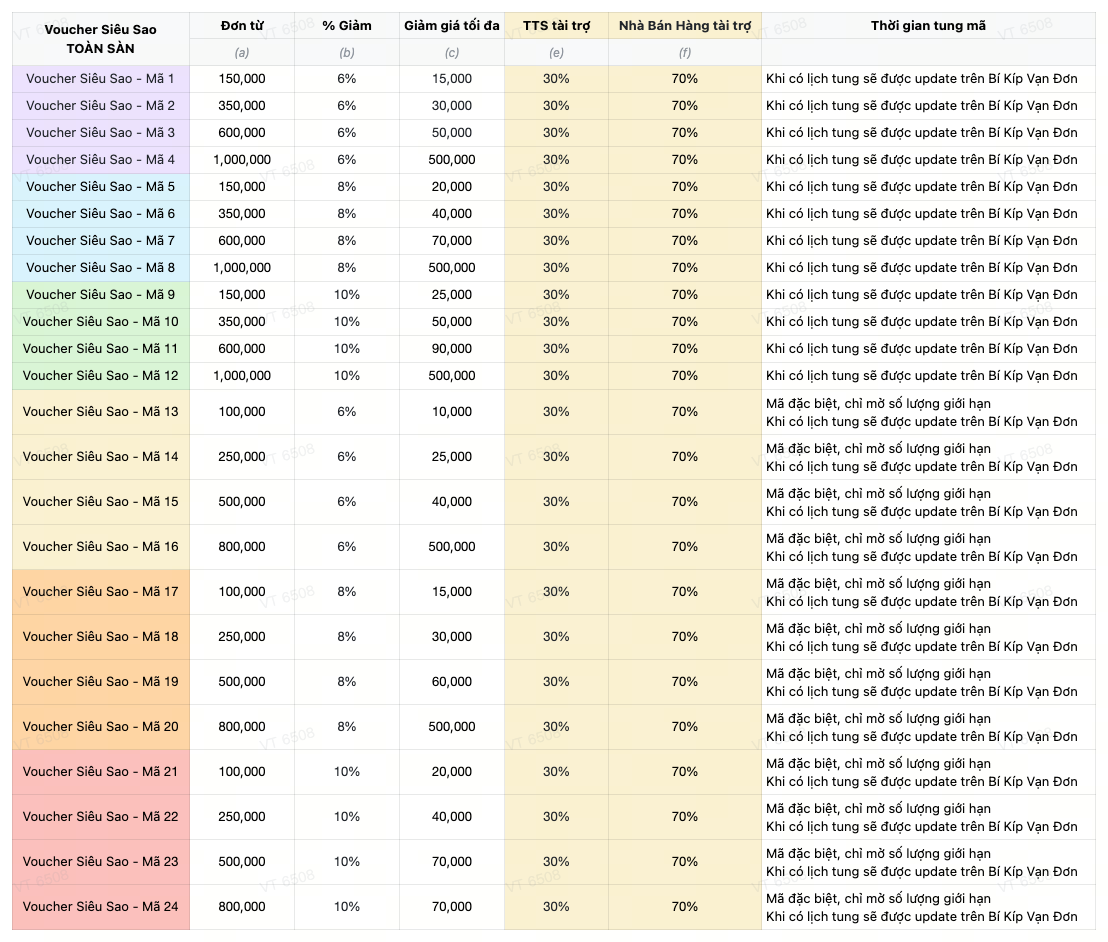Image resolution: width=1108 pixels, height=942 pixels.
Task: Click the 90,000 max discount cell
Action: click(x=452, y=349)
